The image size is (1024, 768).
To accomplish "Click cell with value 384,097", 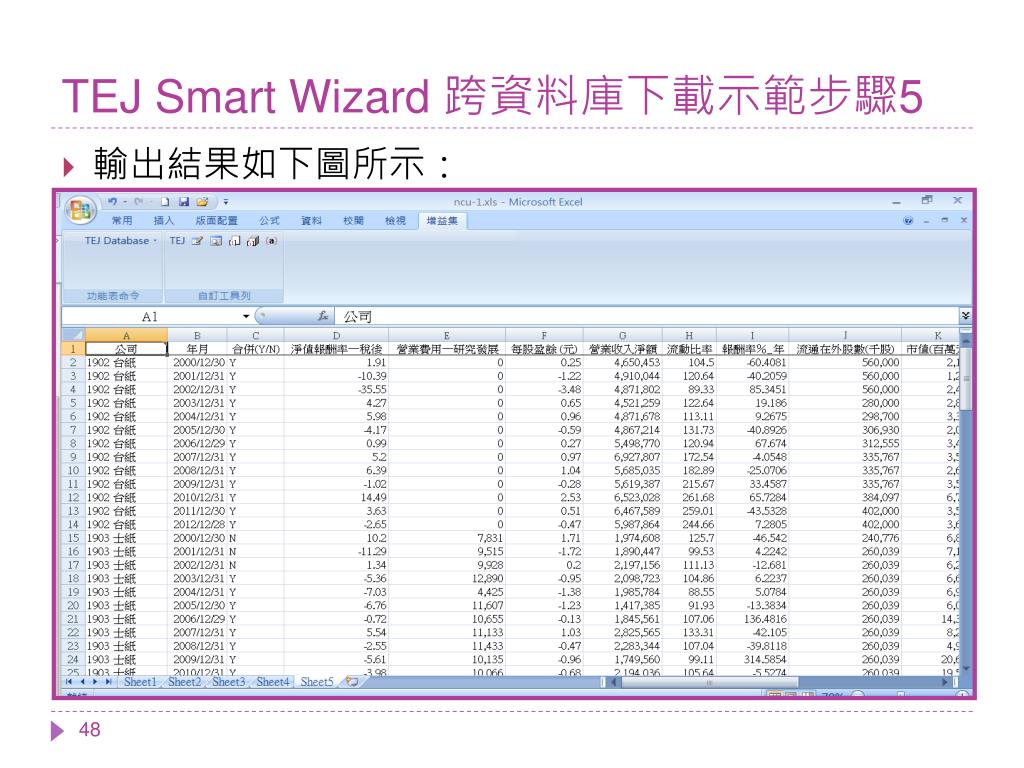I will (x=845, y=497).
